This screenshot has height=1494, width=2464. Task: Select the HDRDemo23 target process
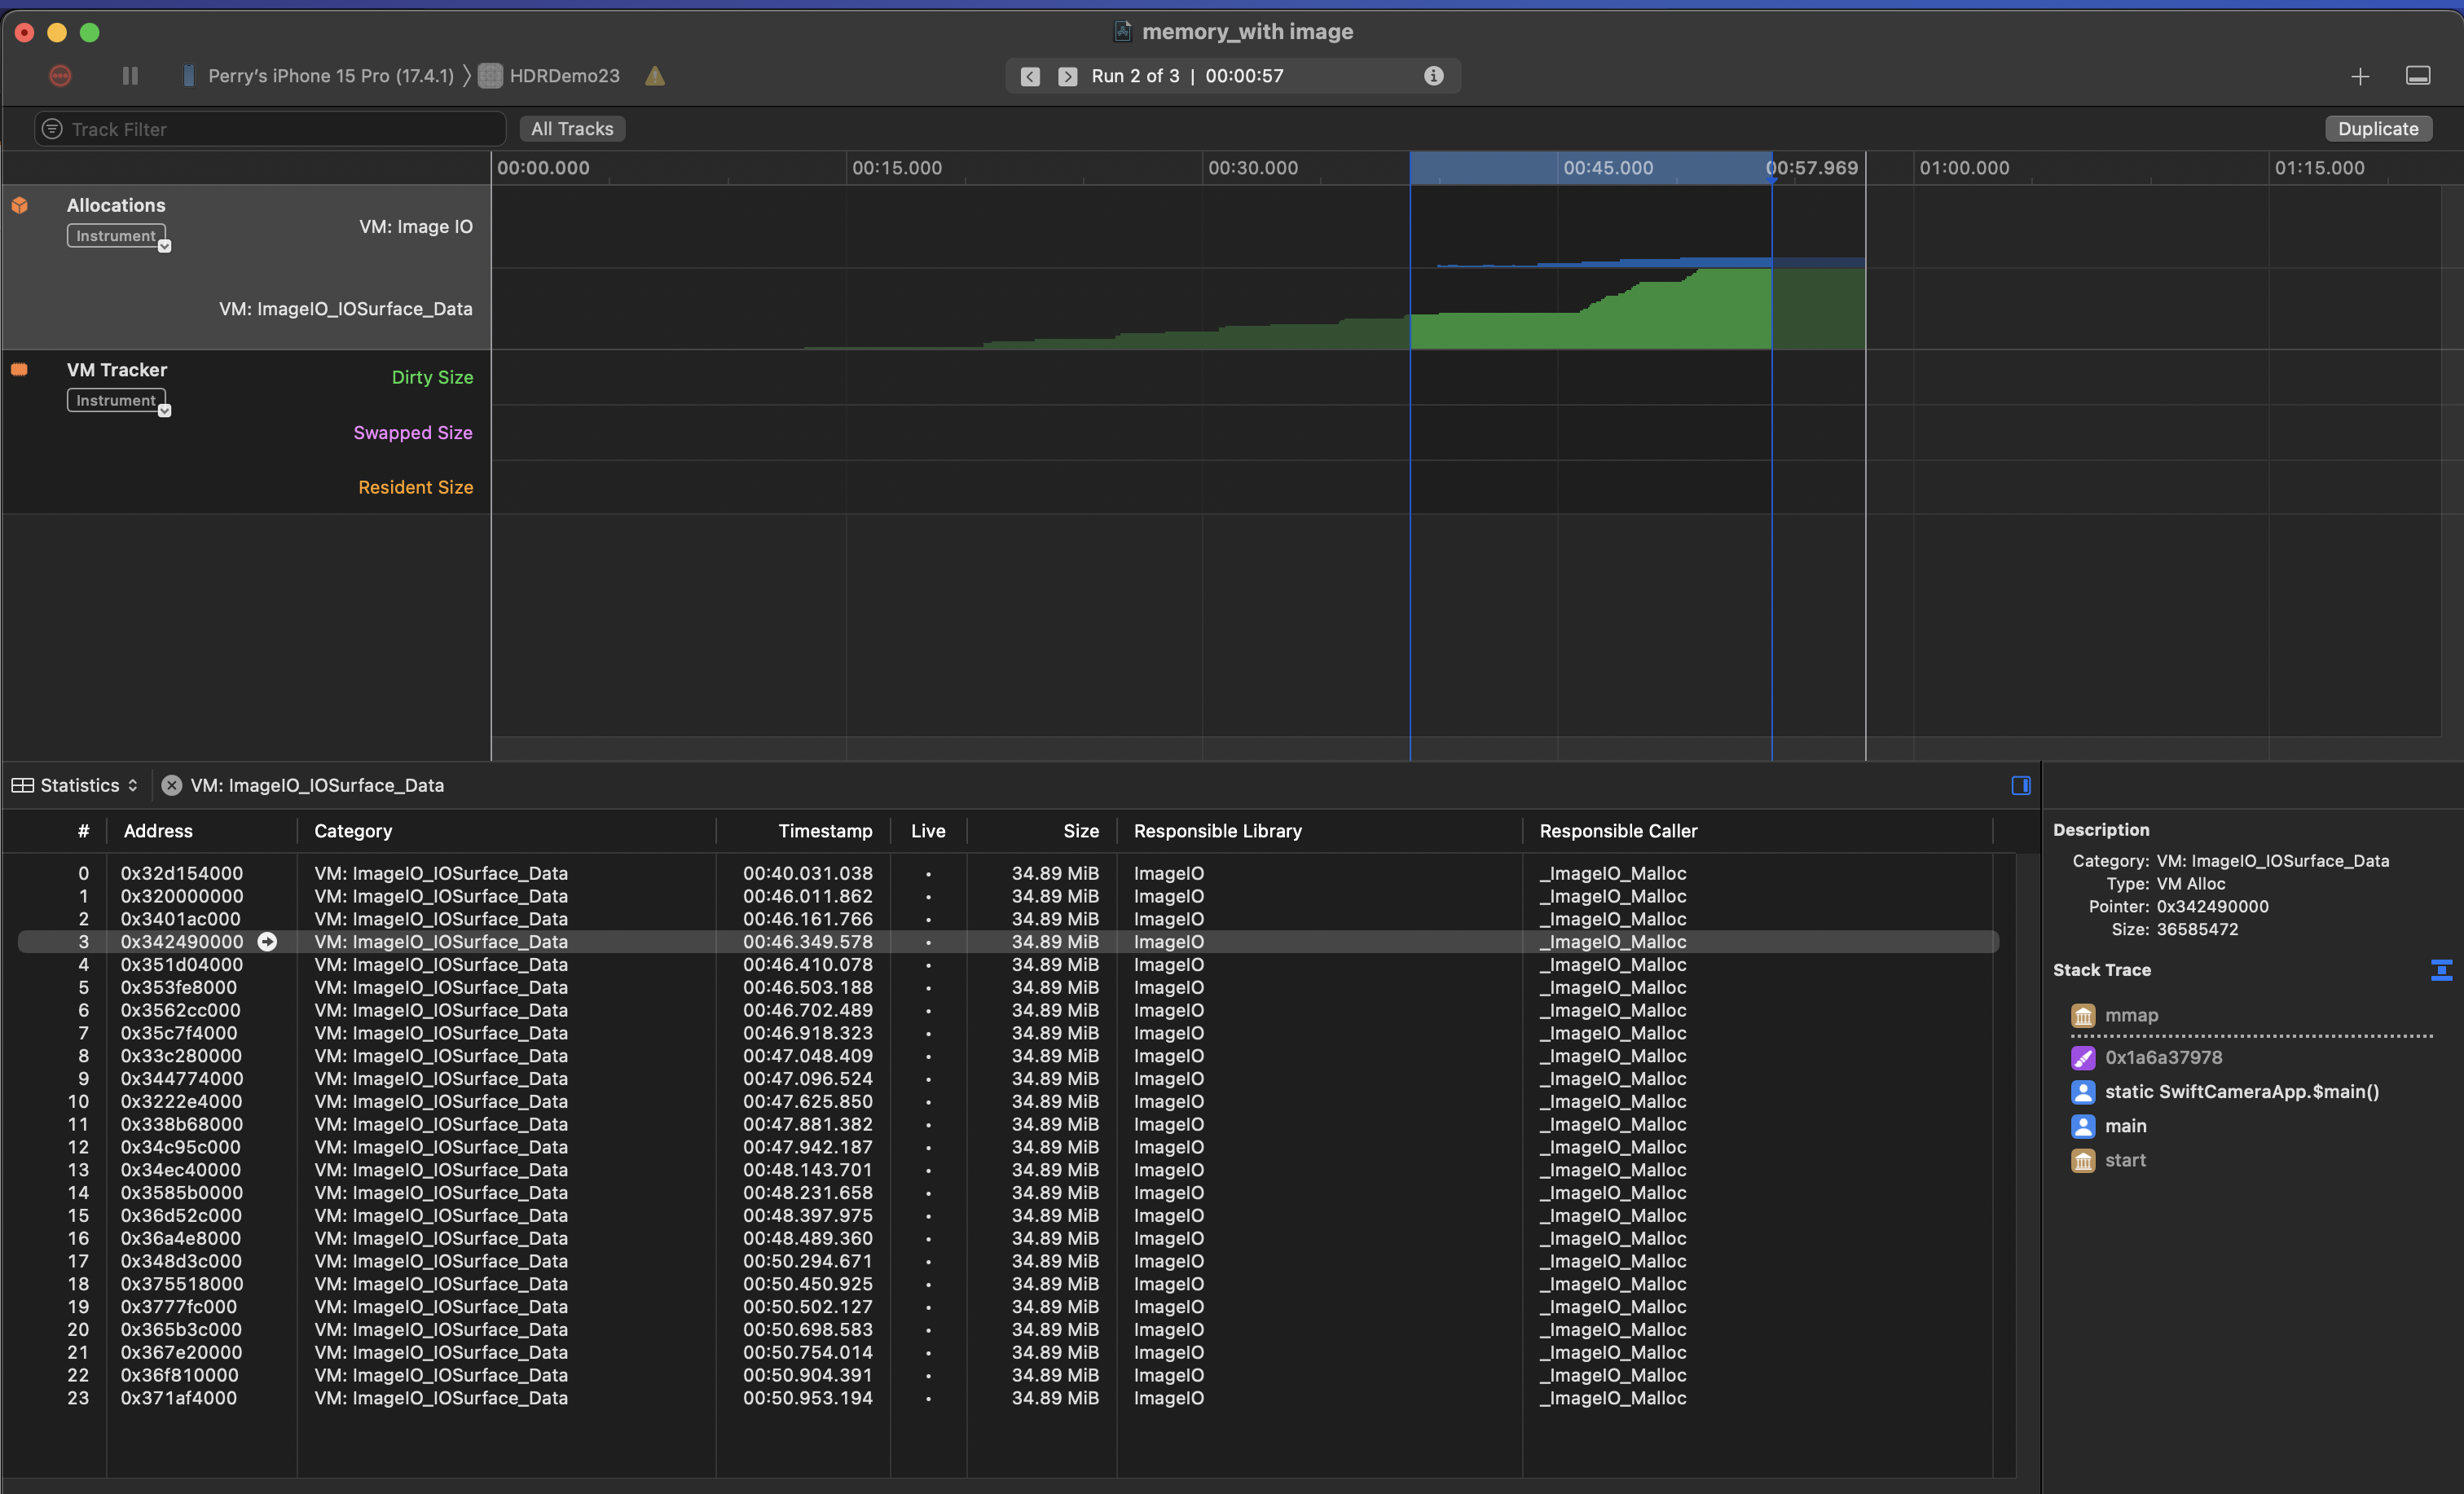[x=563, y=76]
